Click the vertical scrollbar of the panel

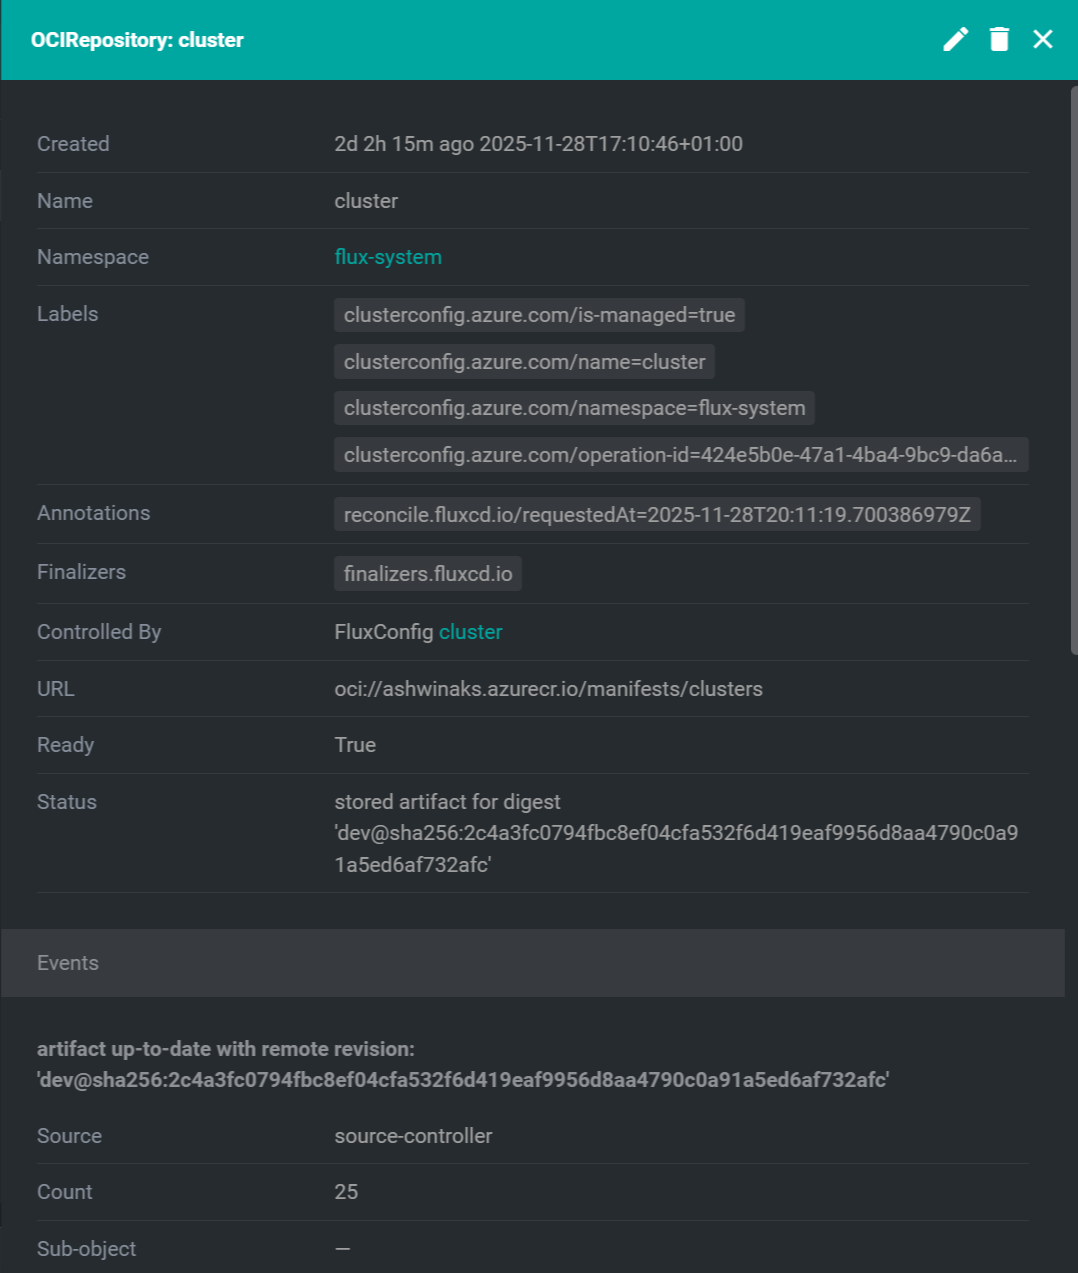click(x=1073, y=370)
